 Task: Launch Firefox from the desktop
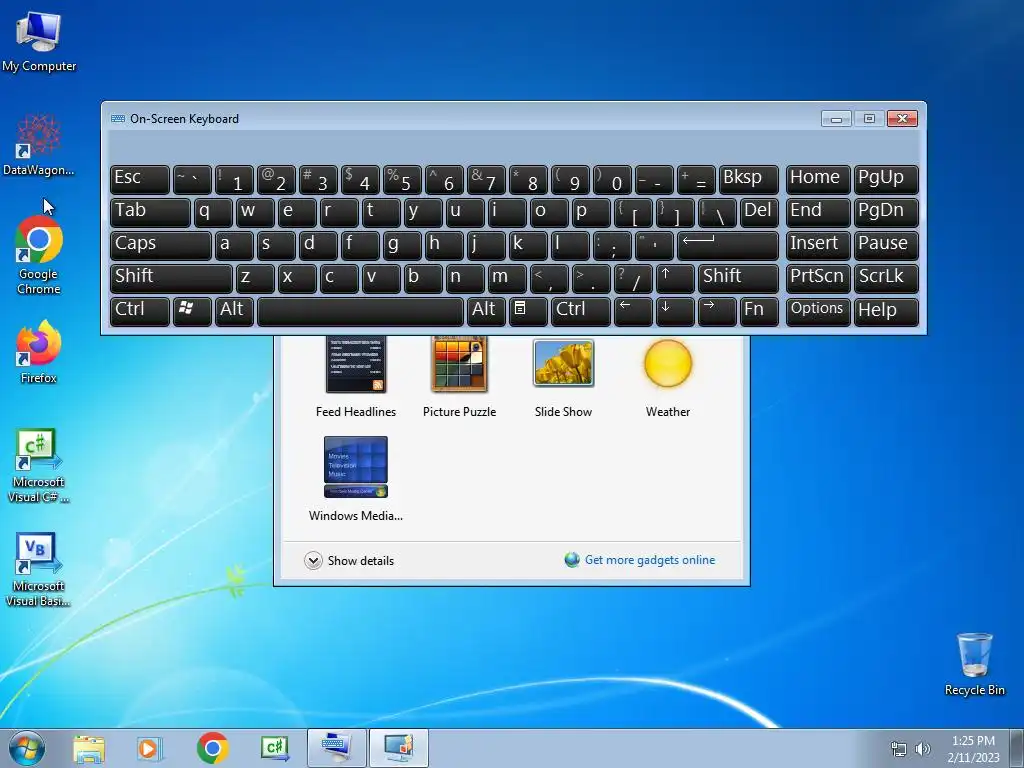click(x=39, y=352)
